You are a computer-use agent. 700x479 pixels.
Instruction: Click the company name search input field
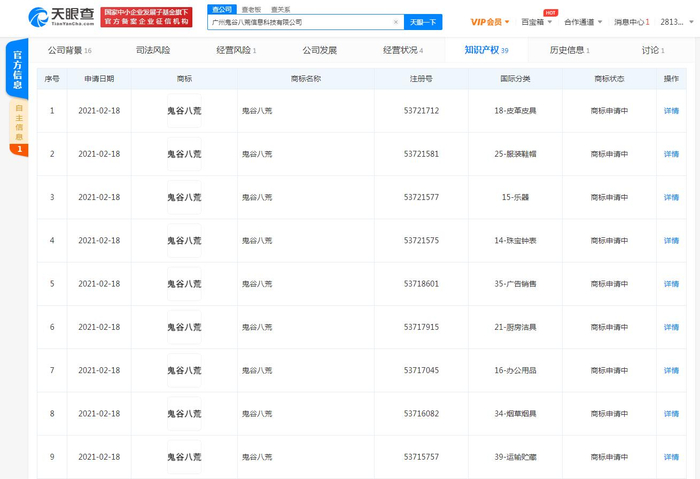[298, 22]
